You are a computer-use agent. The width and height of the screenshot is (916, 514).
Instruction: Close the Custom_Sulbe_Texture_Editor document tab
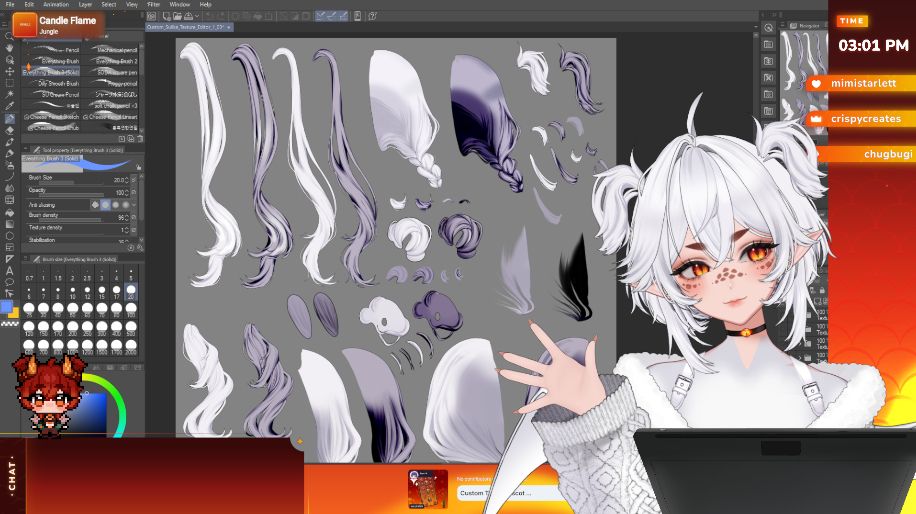click(x=228, y=27)
